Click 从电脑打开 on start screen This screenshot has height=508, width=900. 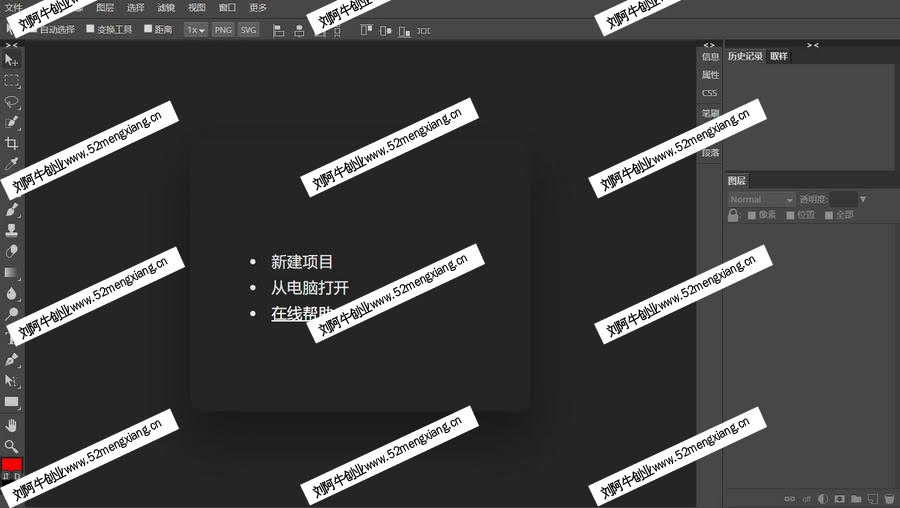pos(310,288)
